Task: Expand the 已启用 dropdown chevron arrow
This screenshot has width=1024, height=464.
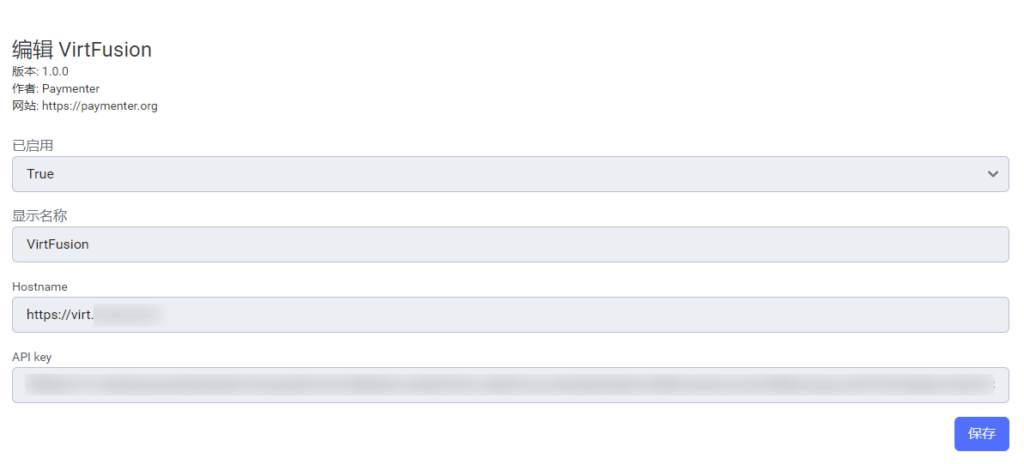Action: coord(992,174)
